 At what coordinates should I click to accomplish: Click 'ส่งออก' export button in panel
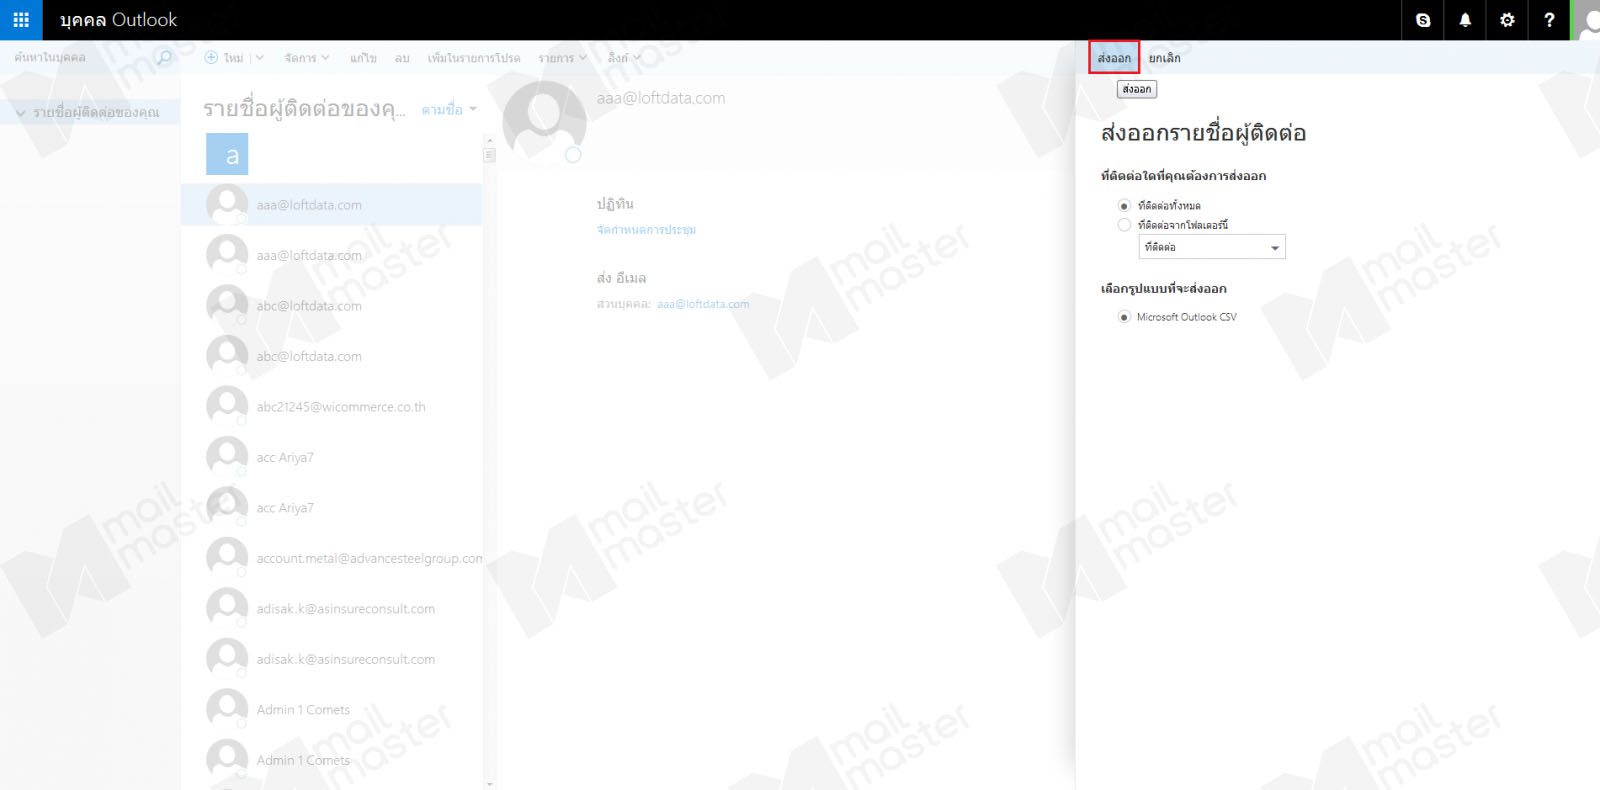coord(1114,58)
